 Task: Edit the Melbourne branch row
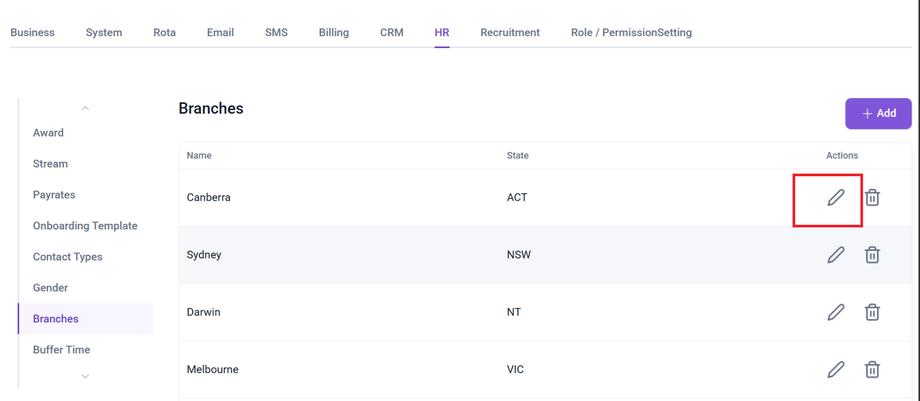tap(836, 370)
